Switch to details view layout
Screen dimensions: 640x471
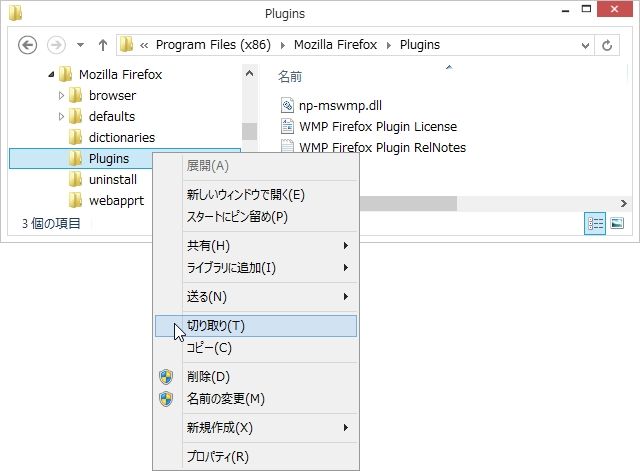(x=595, y=223)
